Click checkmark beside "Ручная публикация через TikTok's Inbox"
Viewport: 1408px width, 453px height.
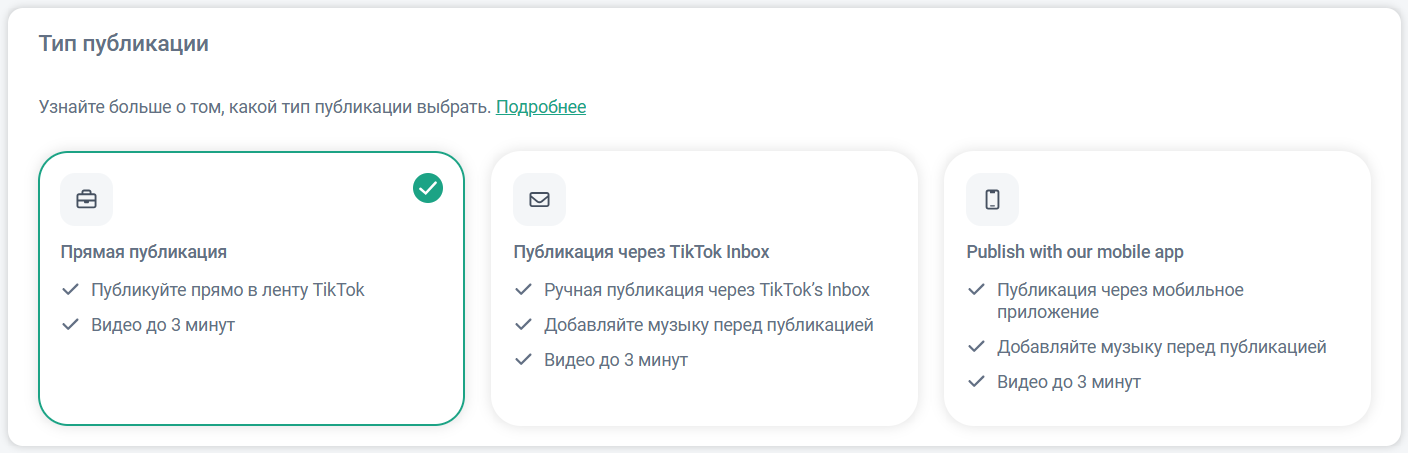[x=523, y=290]
